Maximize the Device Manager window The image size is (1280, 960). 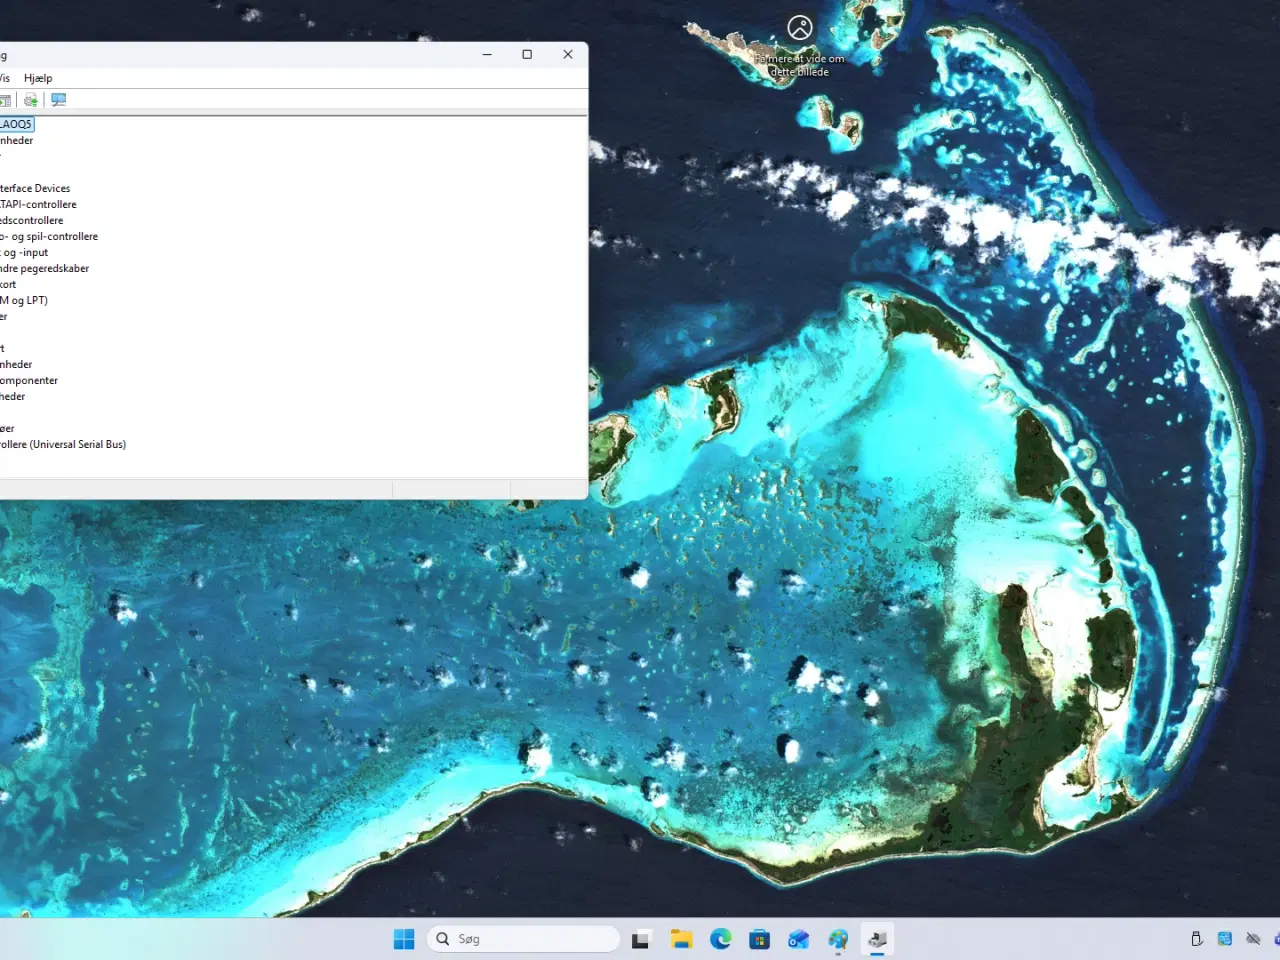click(527, 55)
